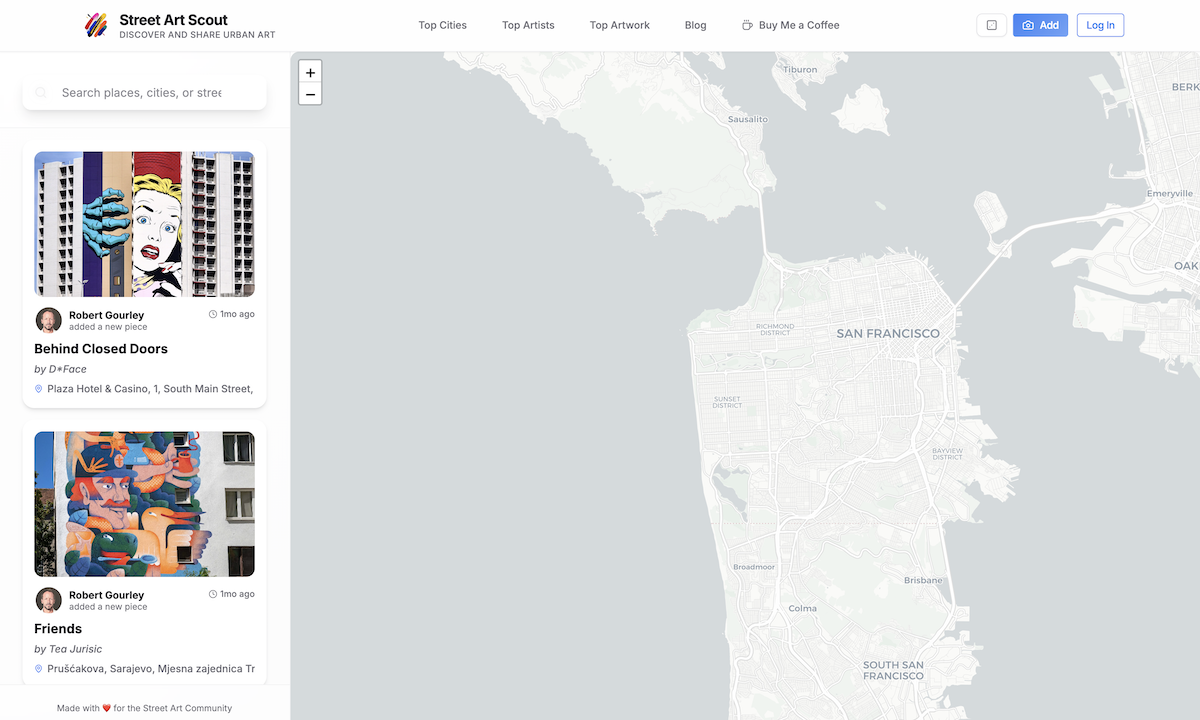Open the Top Cities page

coord(442,25)
